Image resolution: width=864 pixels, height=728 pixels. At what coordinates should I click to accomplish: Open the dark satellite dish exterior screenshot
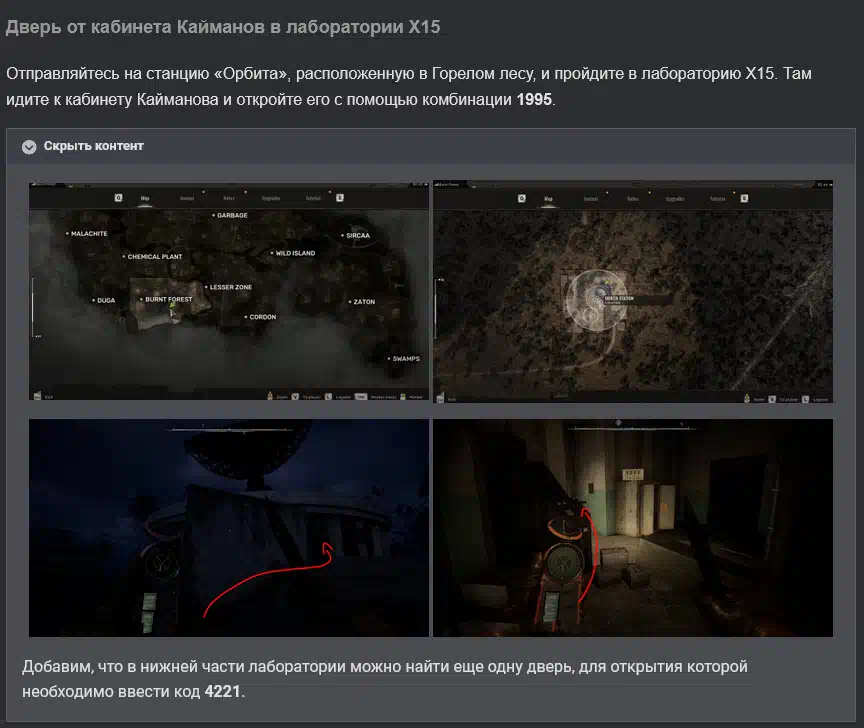point(229,528)
